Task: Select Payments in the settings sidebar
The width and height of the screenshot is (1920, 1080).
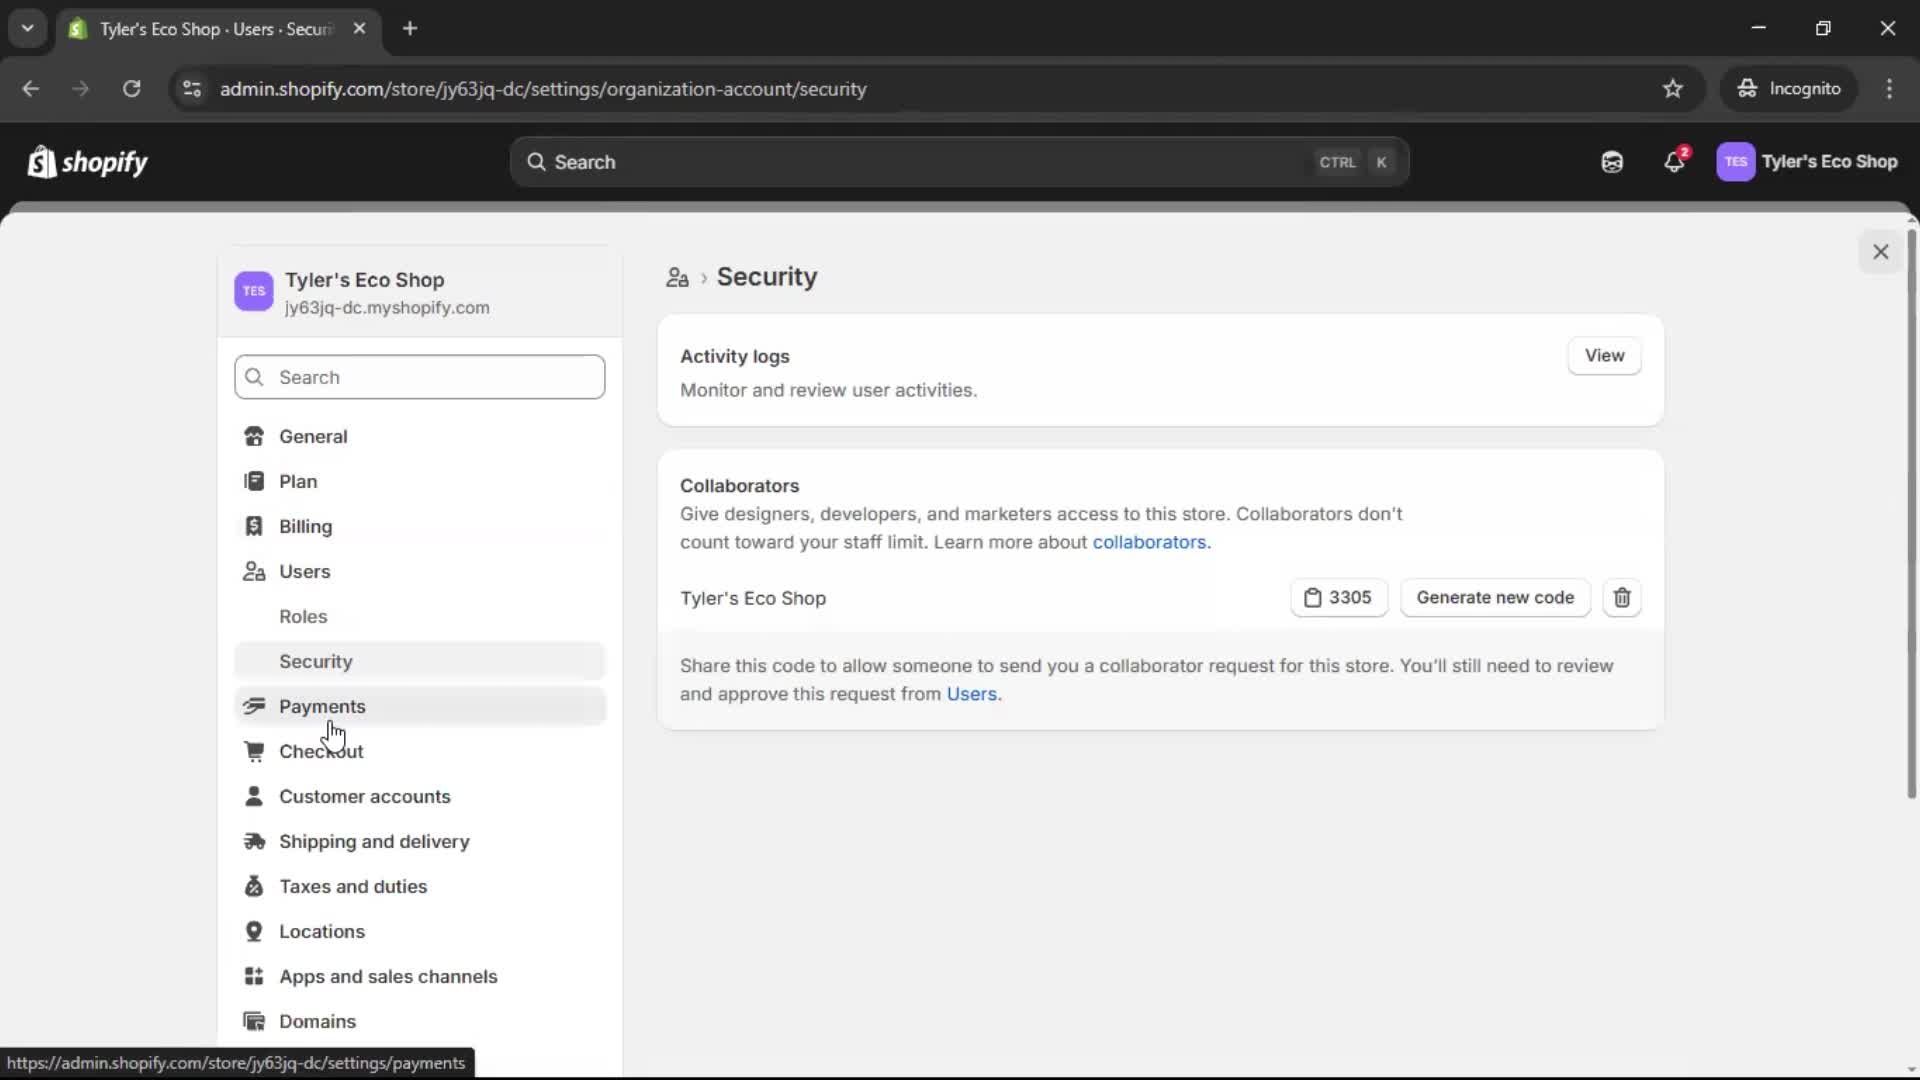Action: click(x=324, y=706)
